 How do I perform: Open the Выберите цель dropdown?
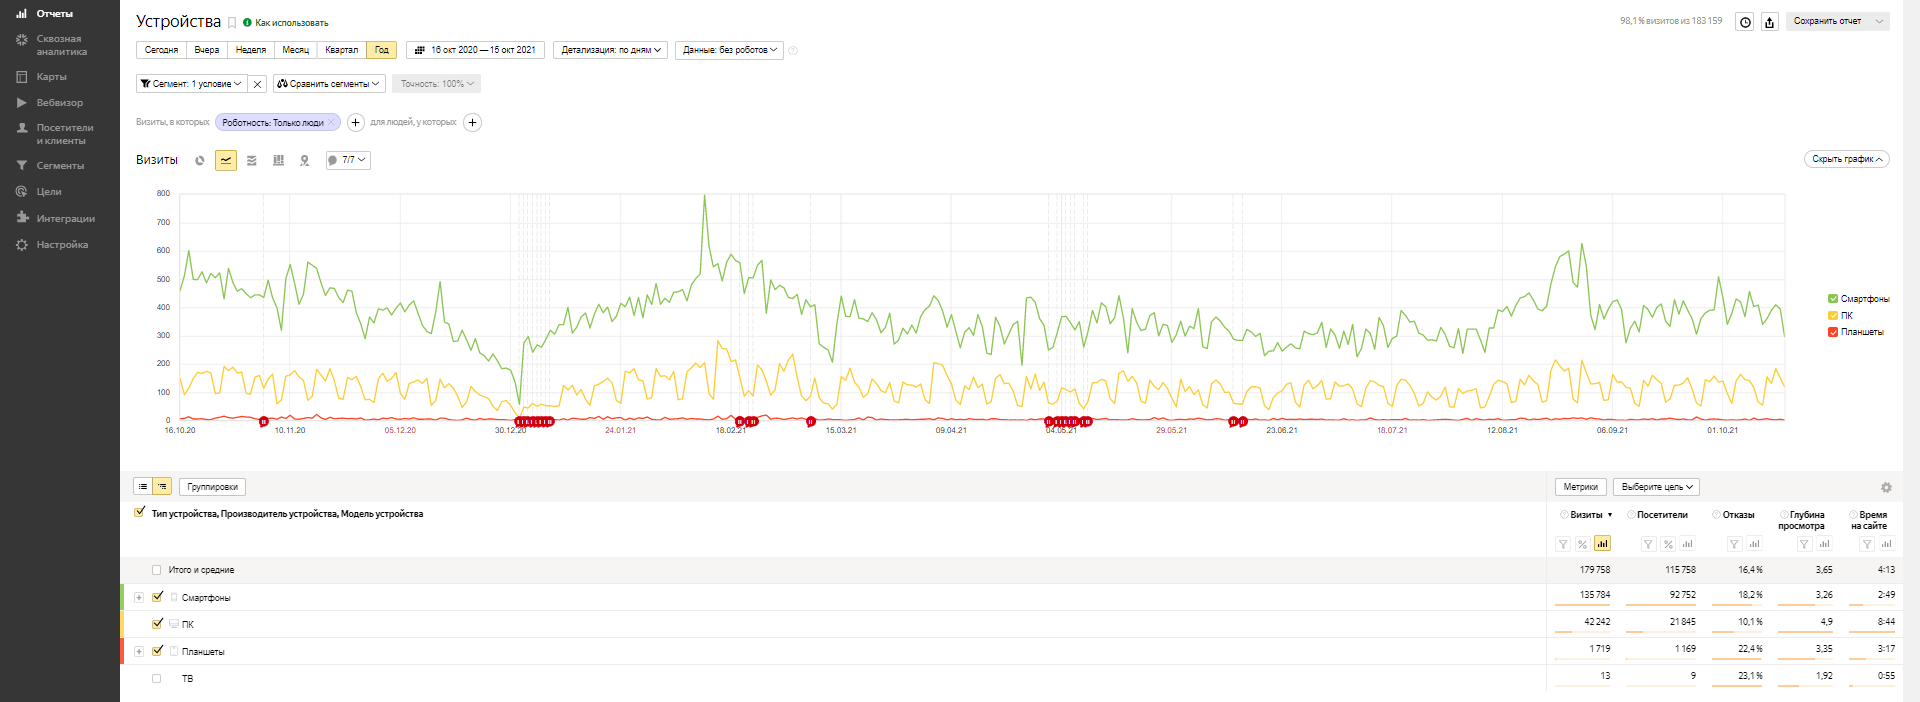point(1656,487)
